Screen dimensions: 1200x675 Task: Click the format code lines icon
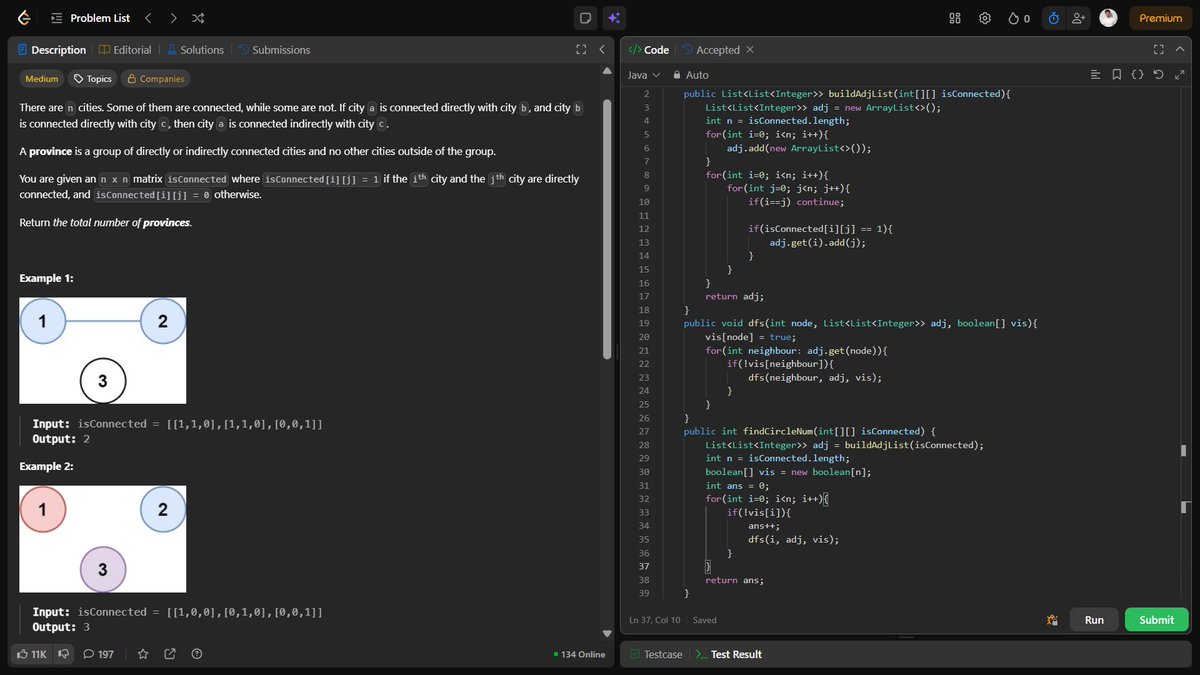(x=1095, y=75)
